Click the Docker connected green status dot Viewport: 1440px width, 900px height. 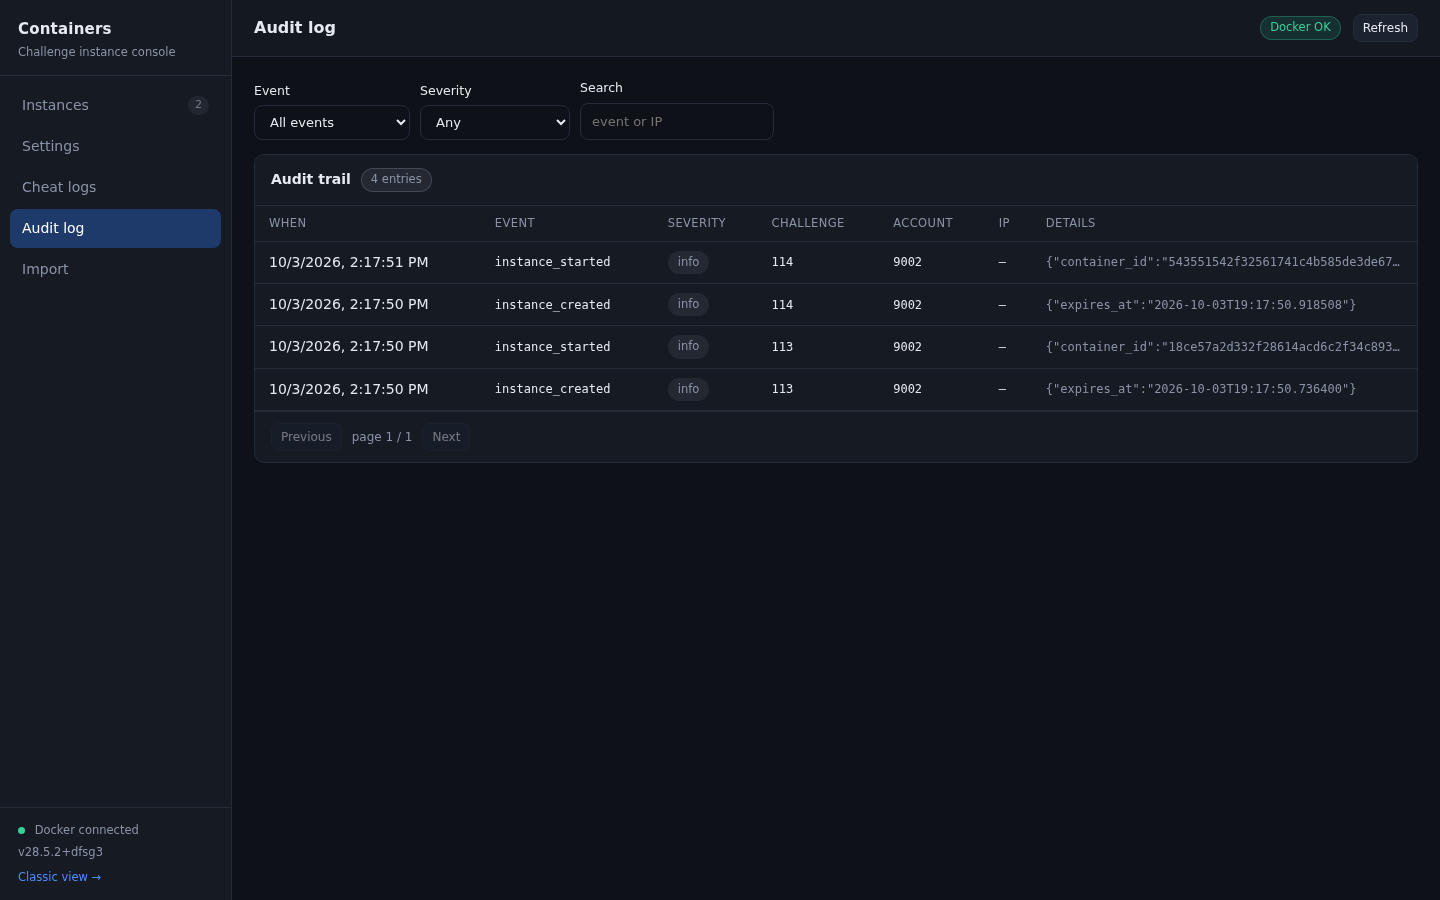[x=21, y=830]
